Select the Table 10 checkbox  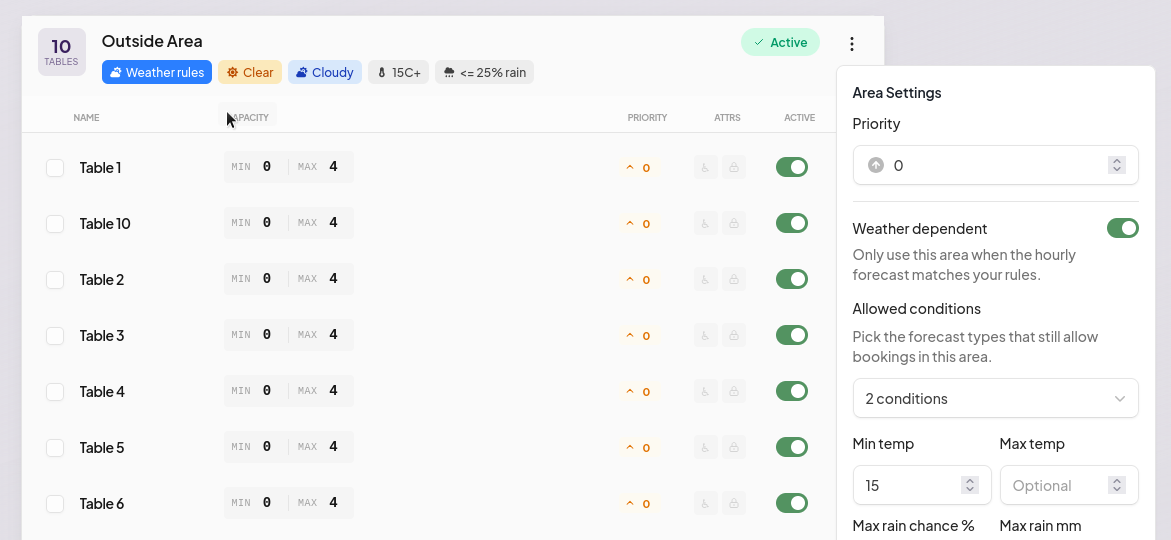(55, 223)
